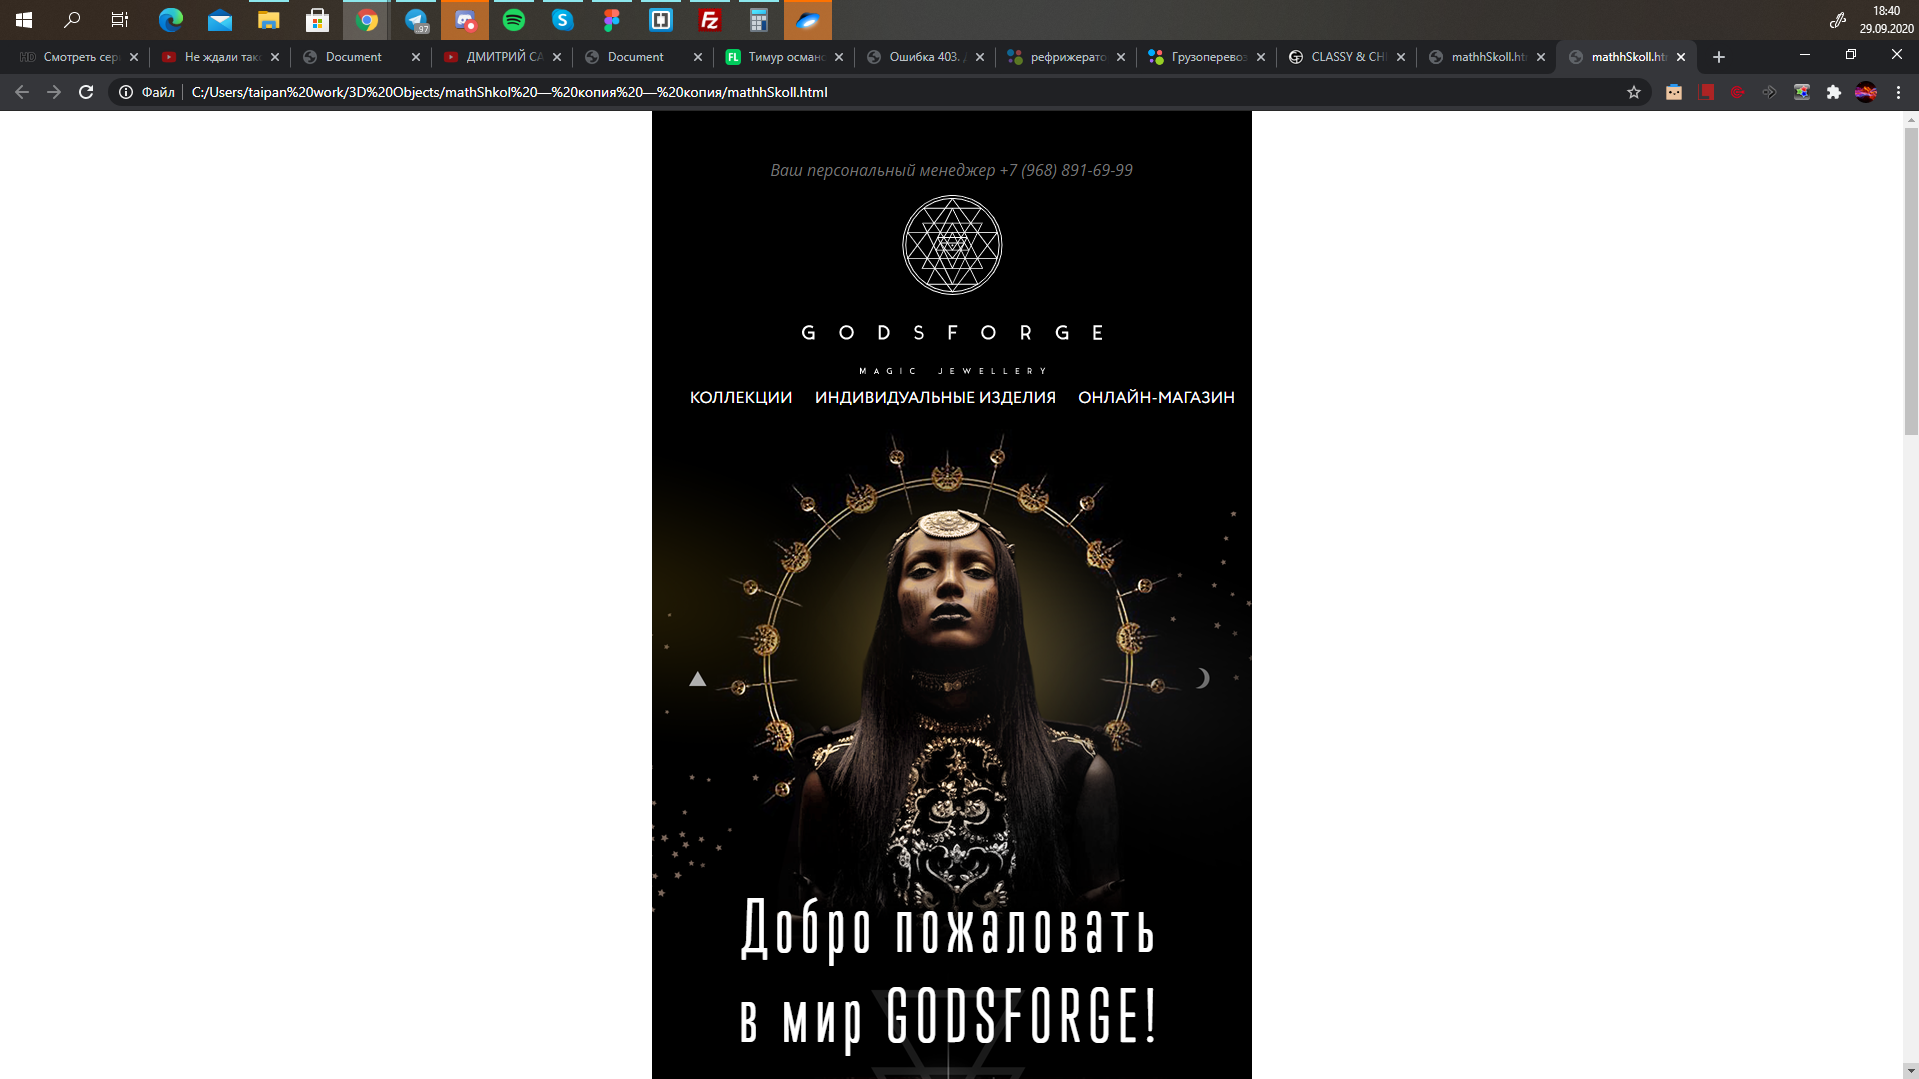The image size is (1919, 1079).
Task: Open the Windows Start menu
Action: tap(24, 19)
